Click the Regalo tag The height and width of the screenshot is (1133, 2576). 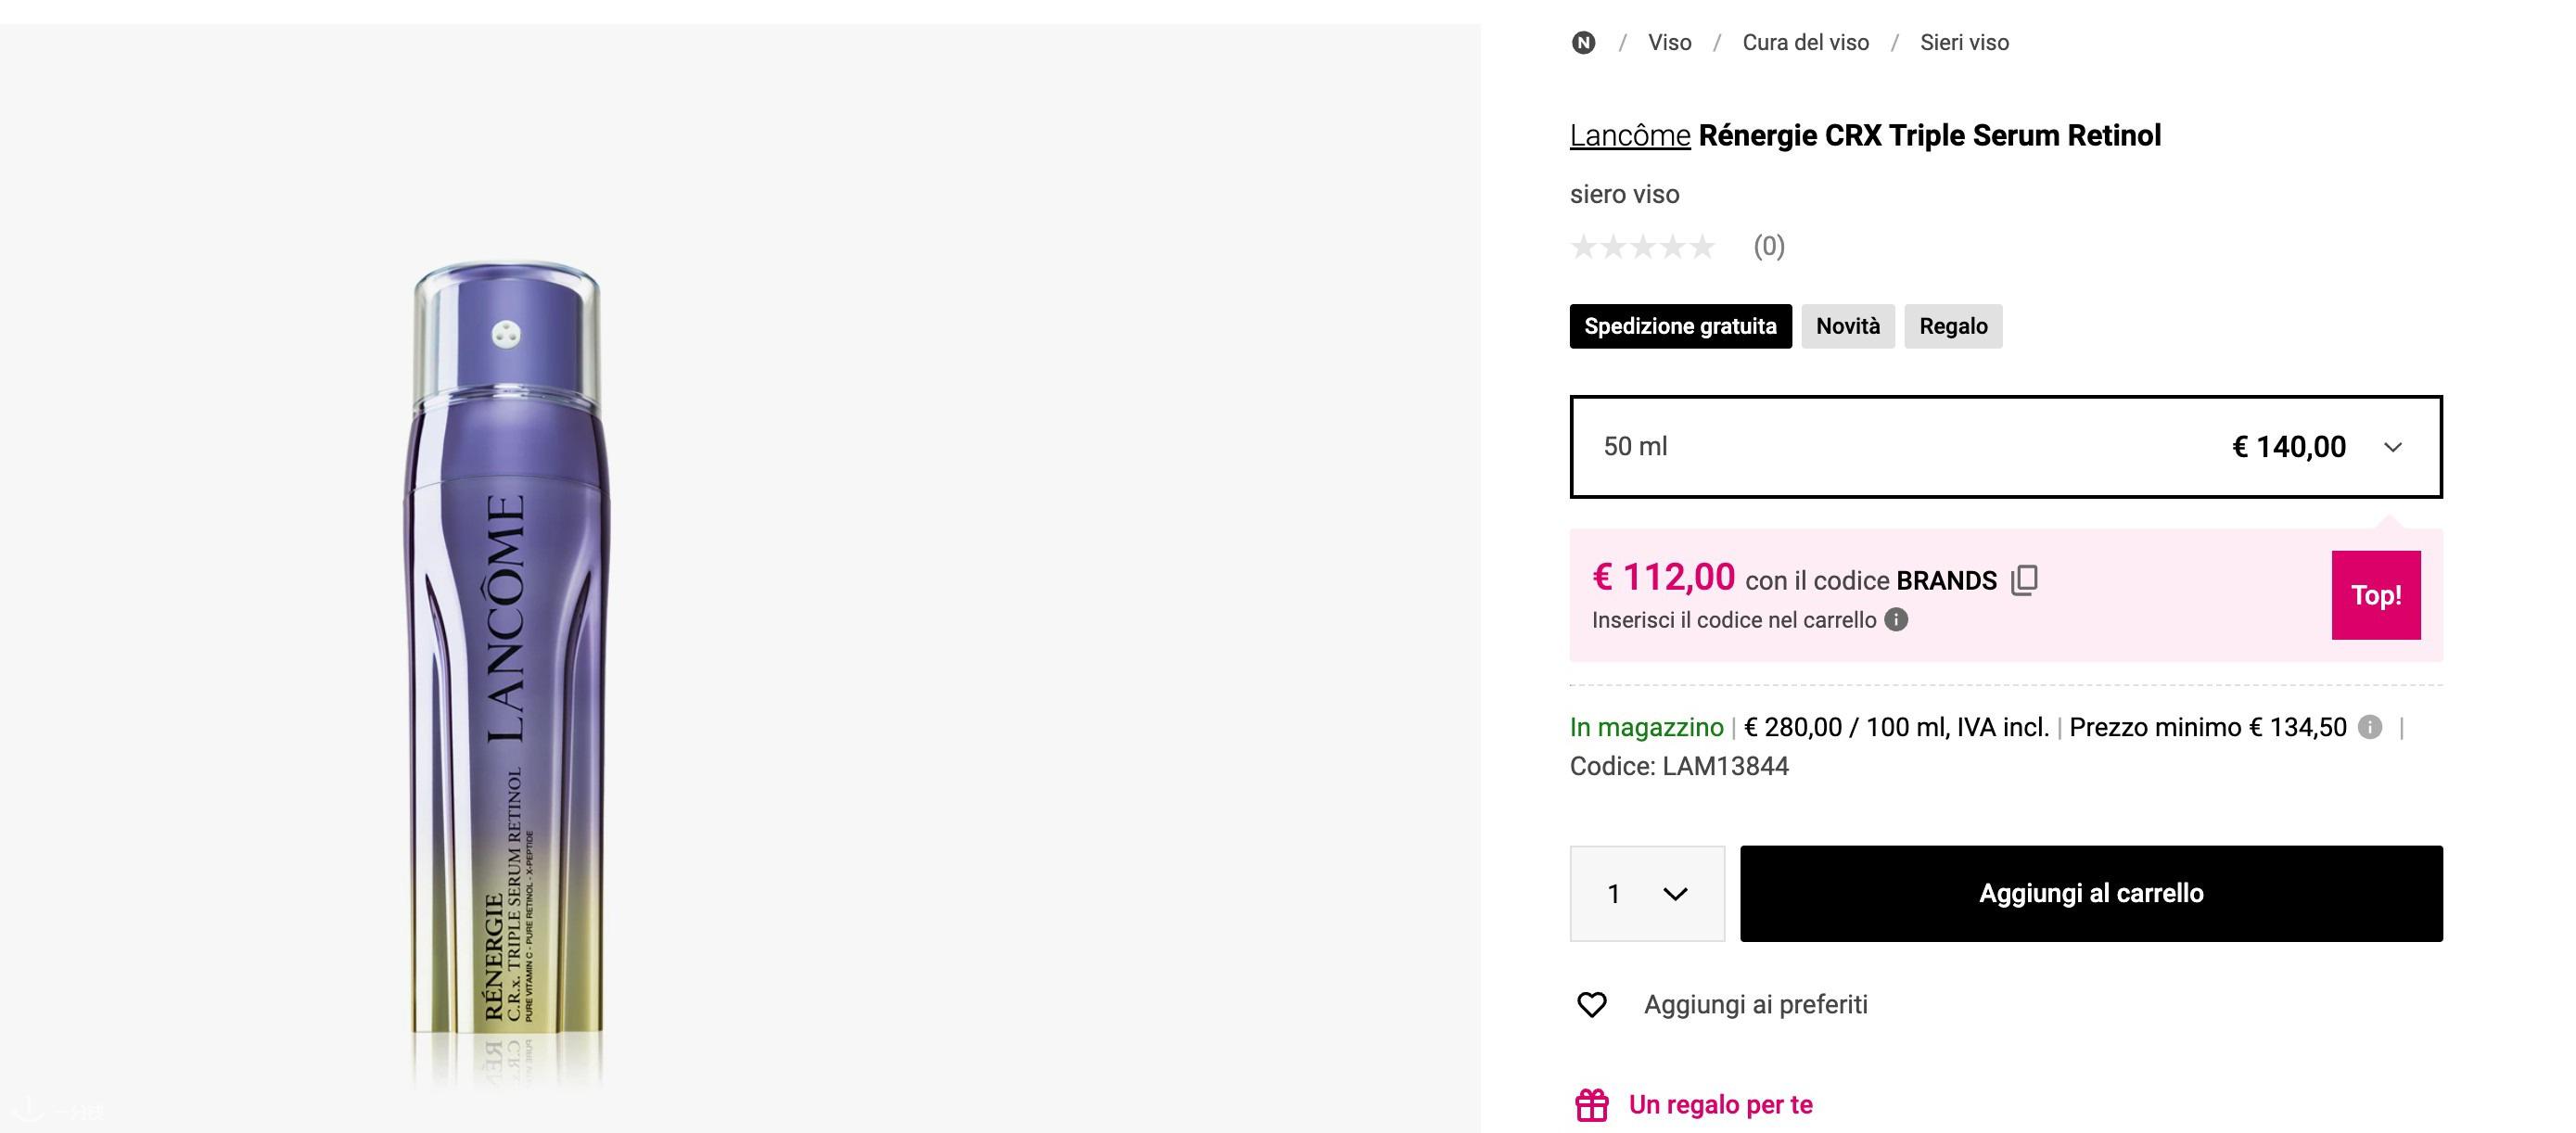(1953, 326)
